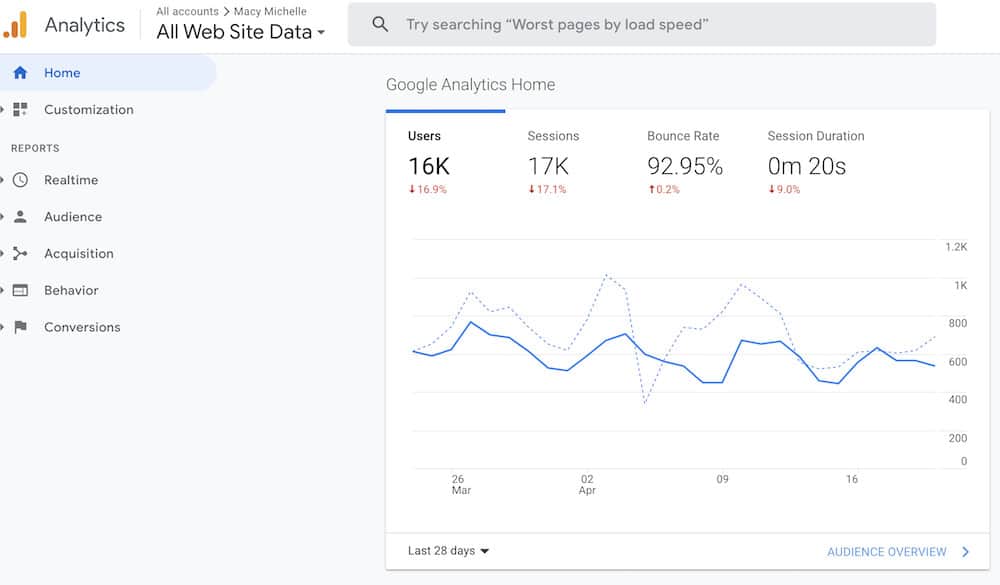Click the Behavior window icon
This screenshot has height=585, width=1000.
(x=20, y=290)
